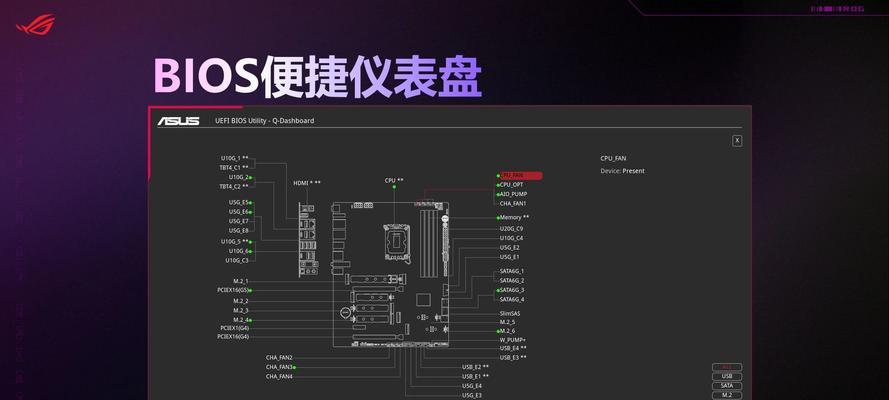889x400 pixels.
Task: Select the U10G_6 port label
Action: point(238,251)
